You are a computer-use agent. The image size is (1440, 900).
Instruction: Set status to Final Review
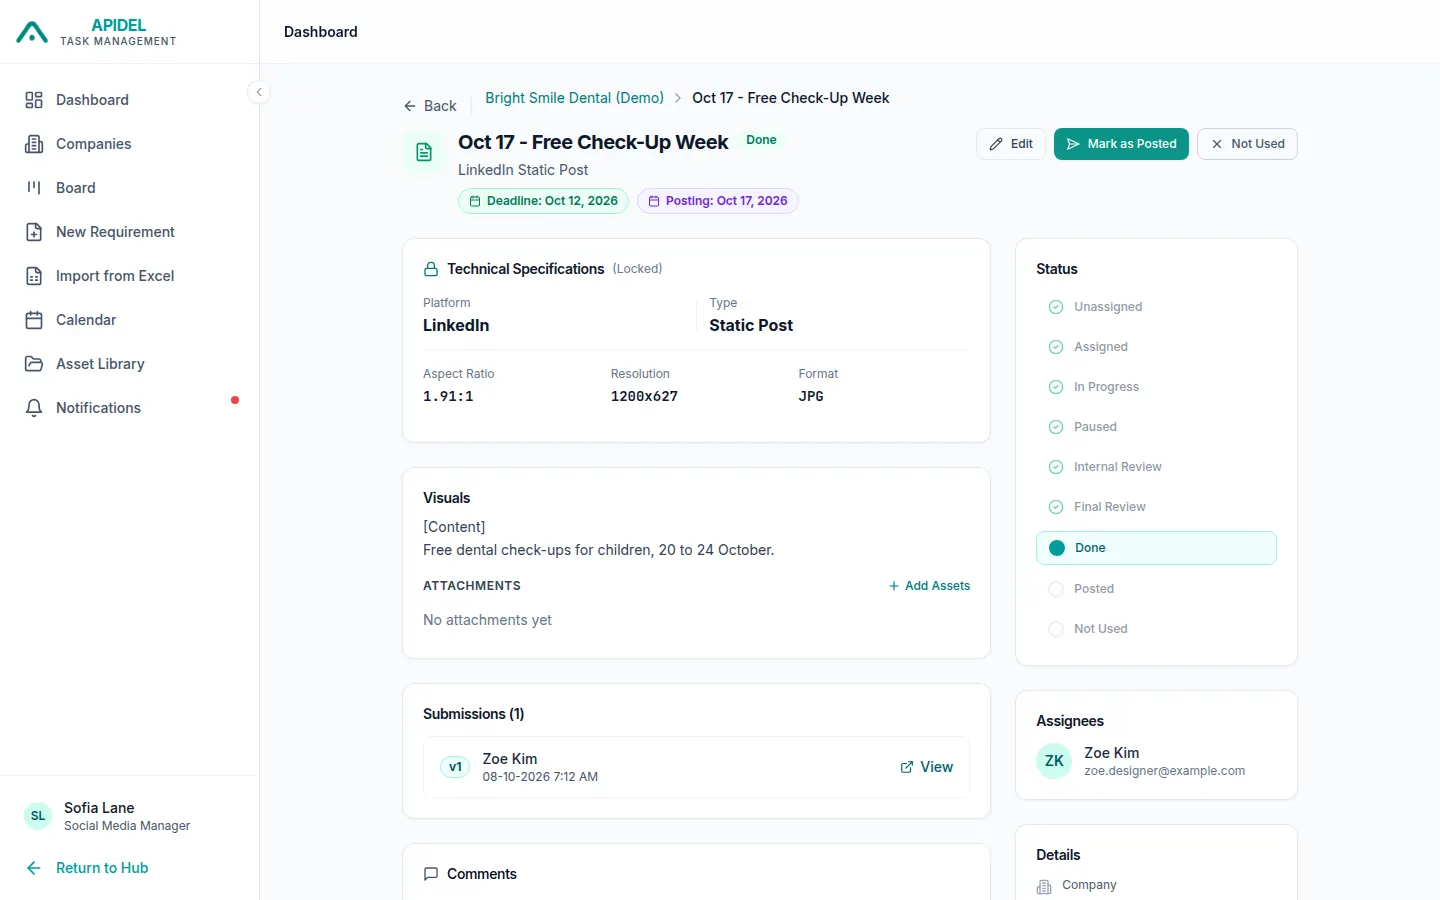click(1156, 507)
